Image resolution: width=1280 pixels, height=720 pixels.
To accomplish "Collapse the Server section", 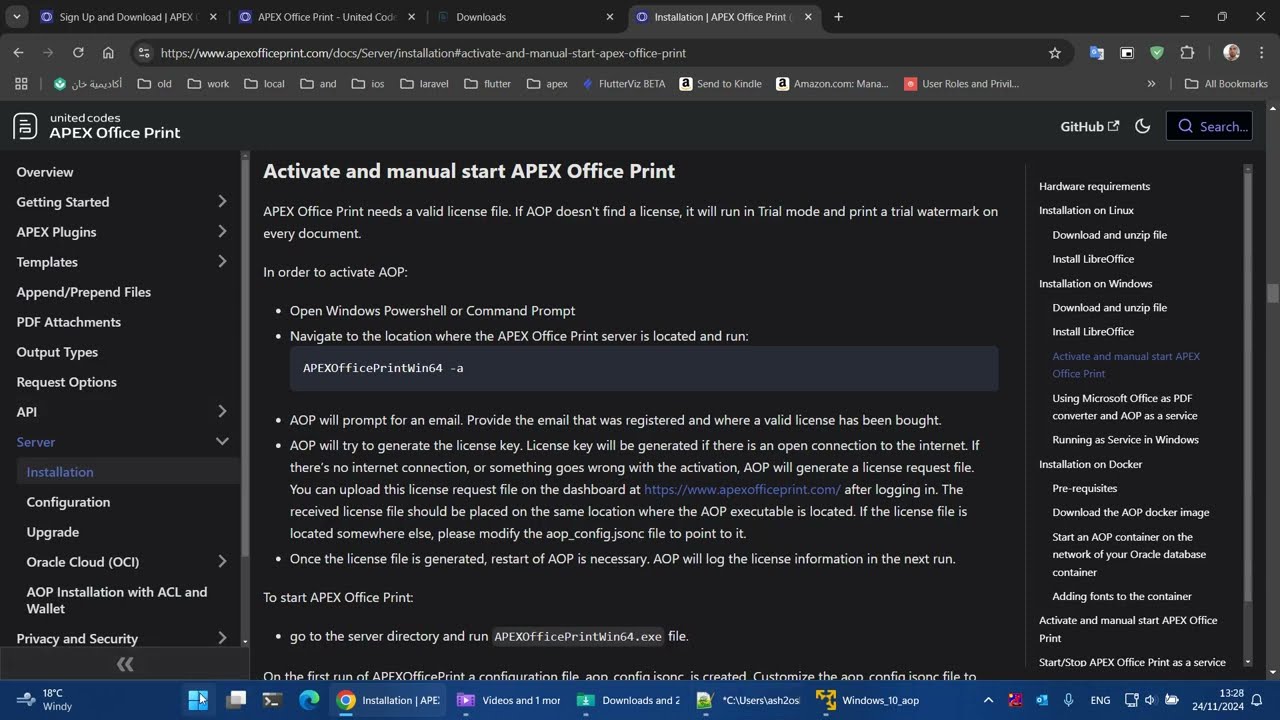I will coord(222,442).
